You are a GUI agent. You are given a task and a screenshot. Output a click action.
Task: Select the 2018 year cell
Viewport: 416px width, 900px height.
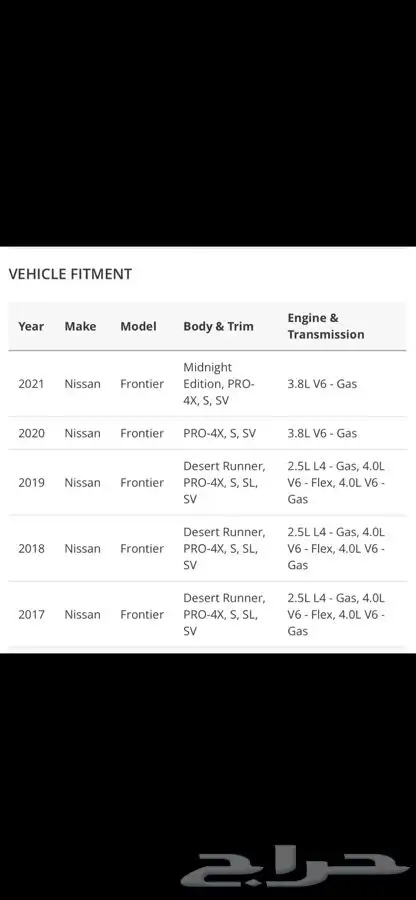tap(31, 549)
